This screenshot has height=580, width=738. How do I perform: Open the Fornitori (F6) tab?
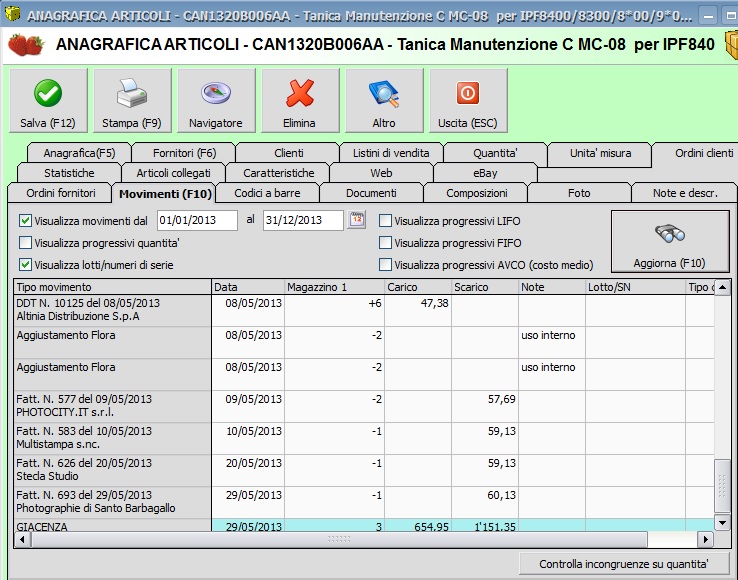click(184, 153)
